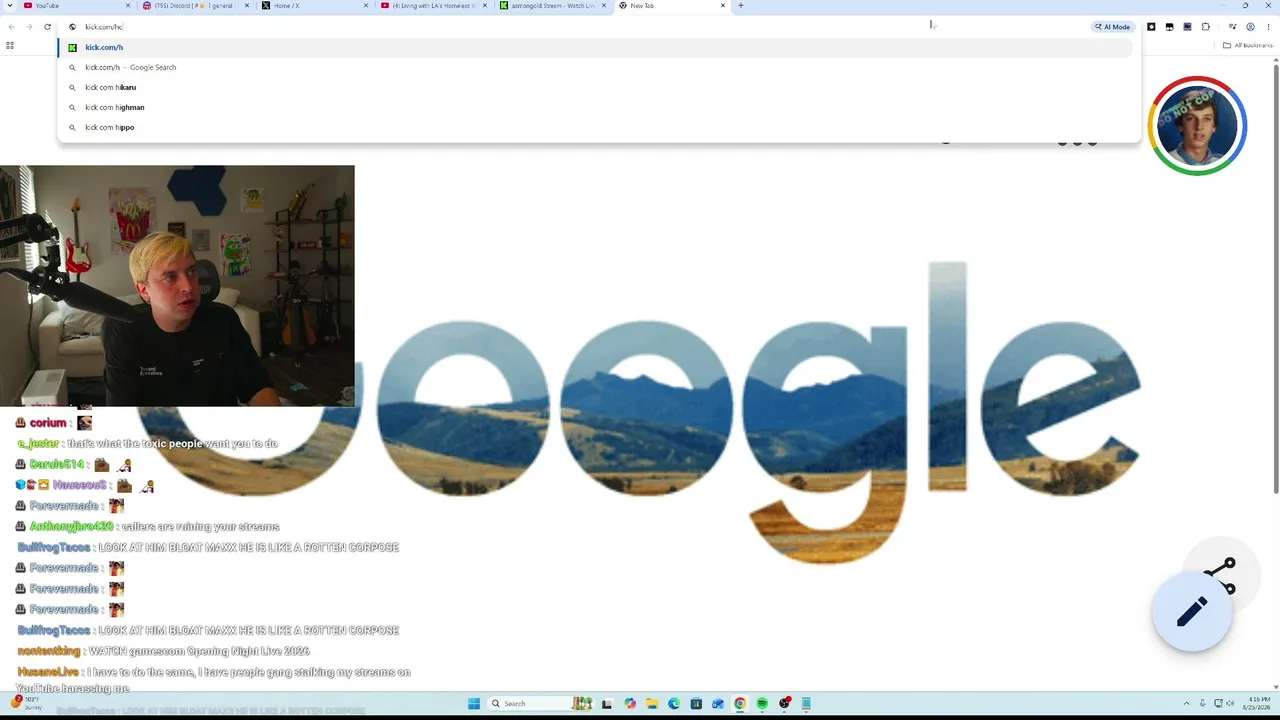1280x720 pixels.
Task: Open the taskbar app left of Copilot
Action: pos(607,703)
